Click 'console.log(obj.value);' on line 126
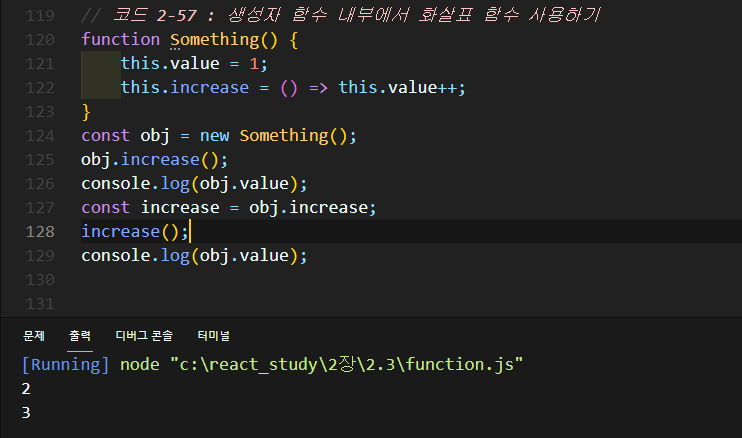This screenshot has width=742, height=438. click(194, 184)
